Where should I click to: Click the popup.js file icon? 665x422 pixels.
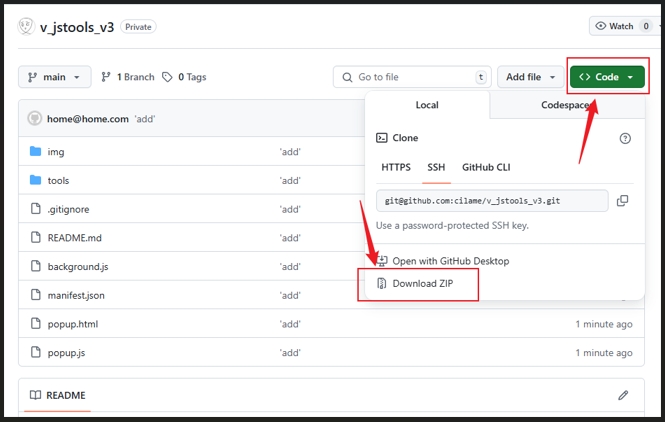point(36,352)
